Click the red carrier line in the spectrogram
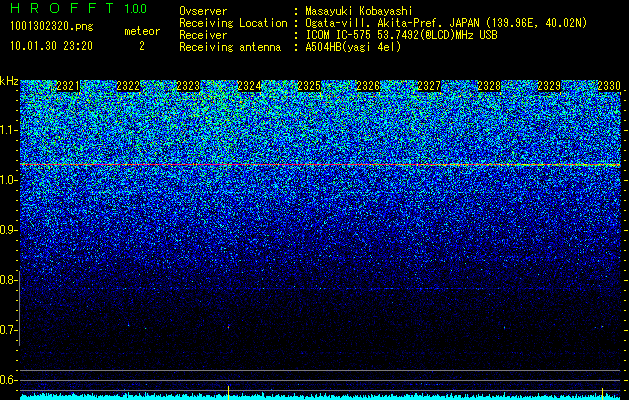This screenshot has height=400, width=629. 320,164
